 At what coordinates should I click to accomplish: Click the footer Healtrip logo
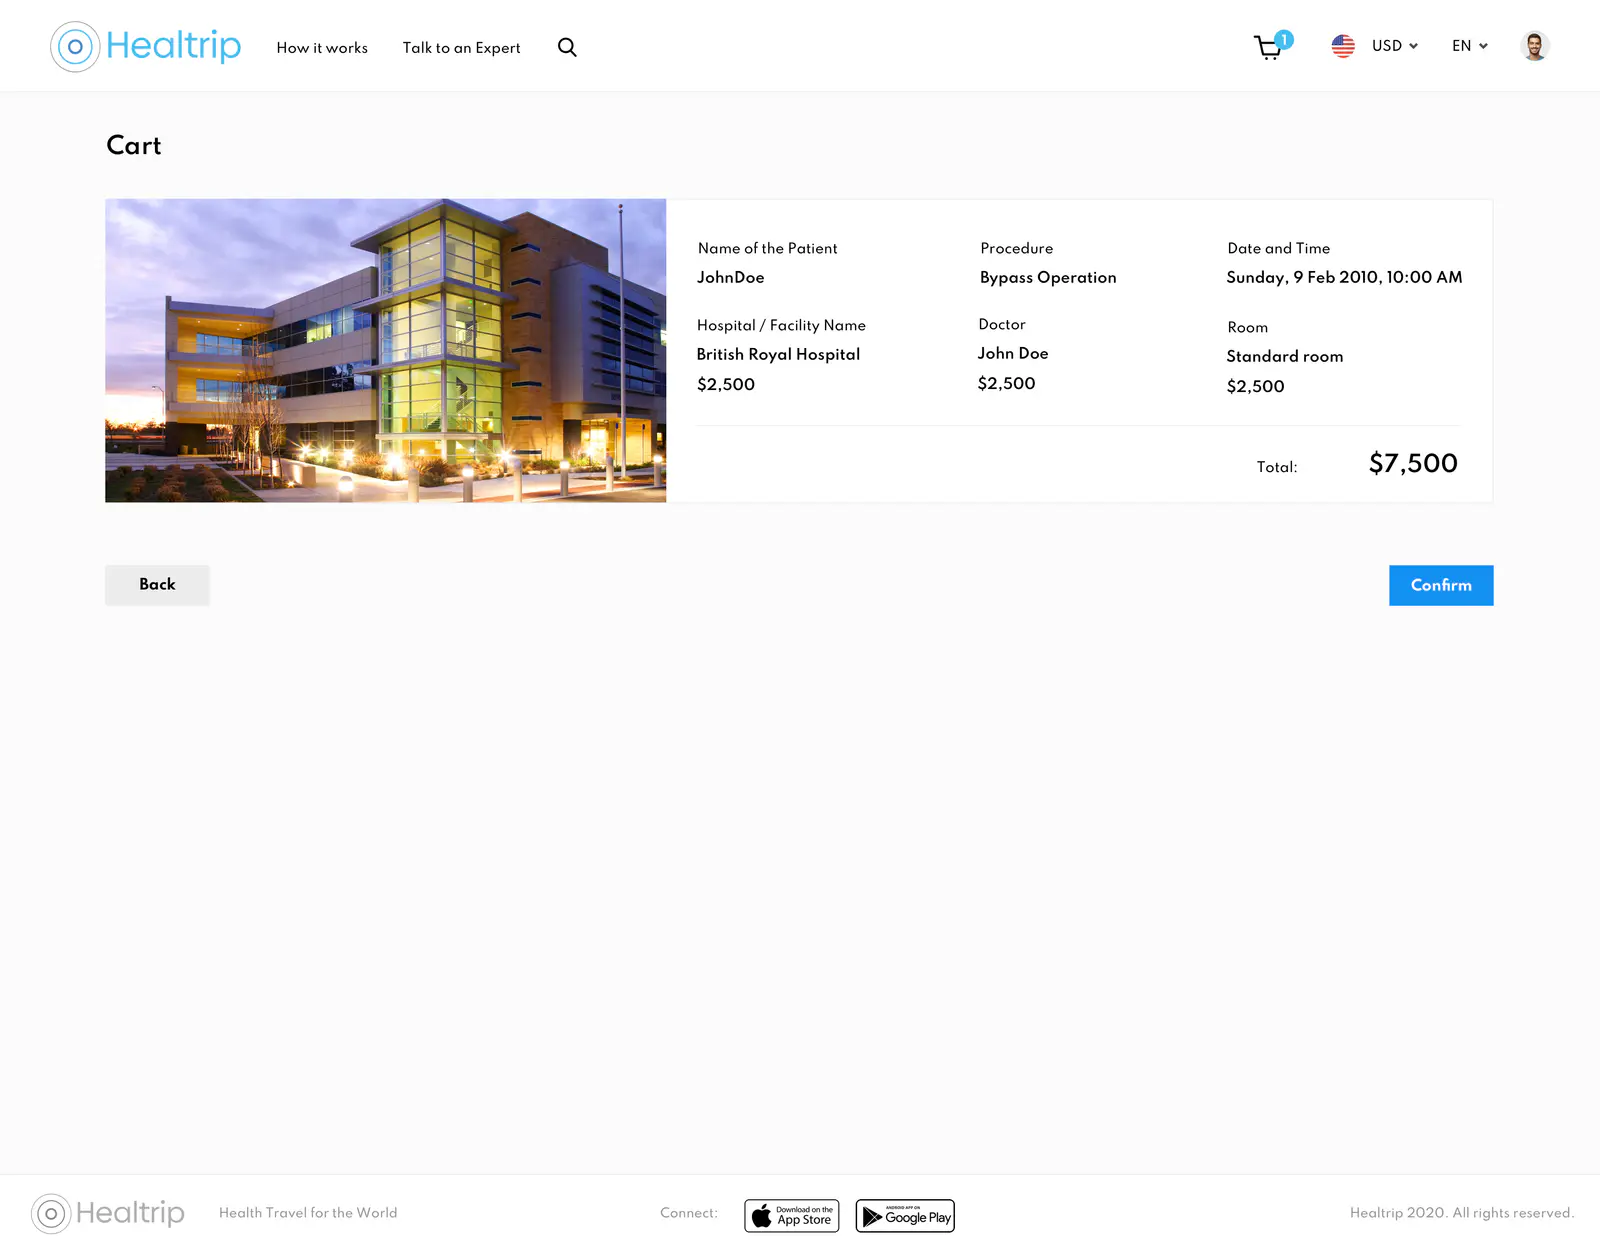click(x=108, y=1213)
